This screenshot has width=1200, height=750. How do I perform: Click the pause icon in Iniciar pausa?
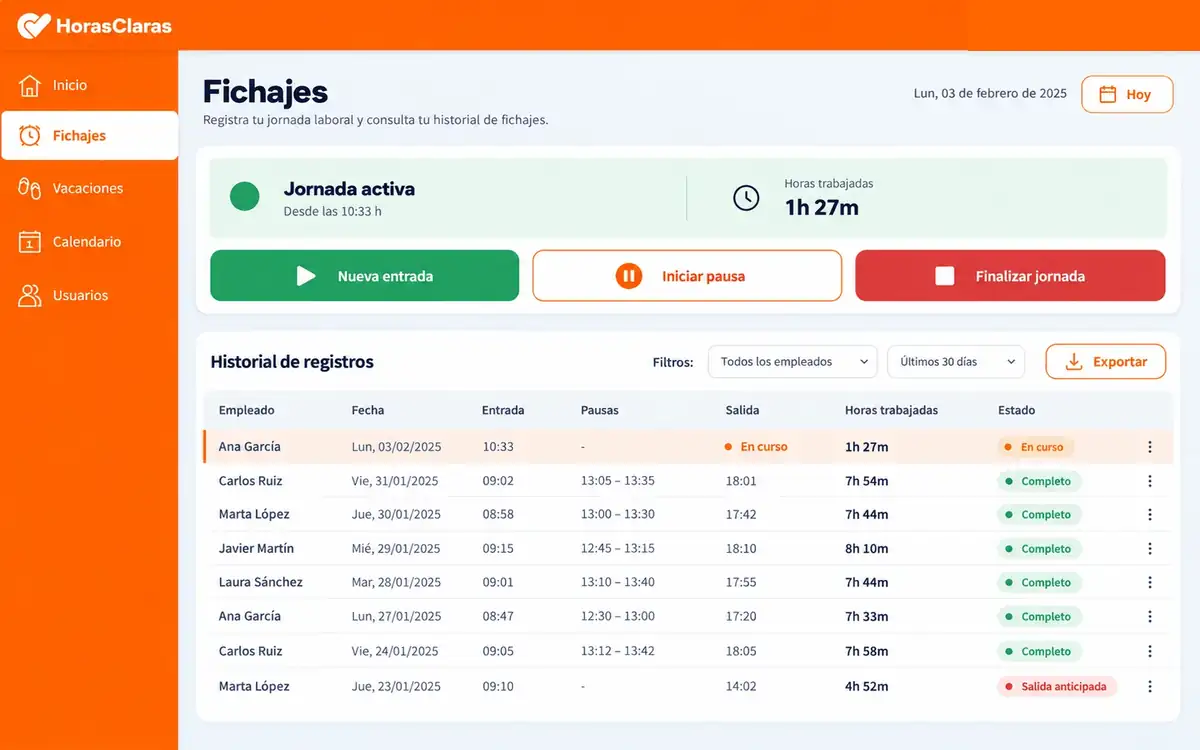[x=628, y=276]
